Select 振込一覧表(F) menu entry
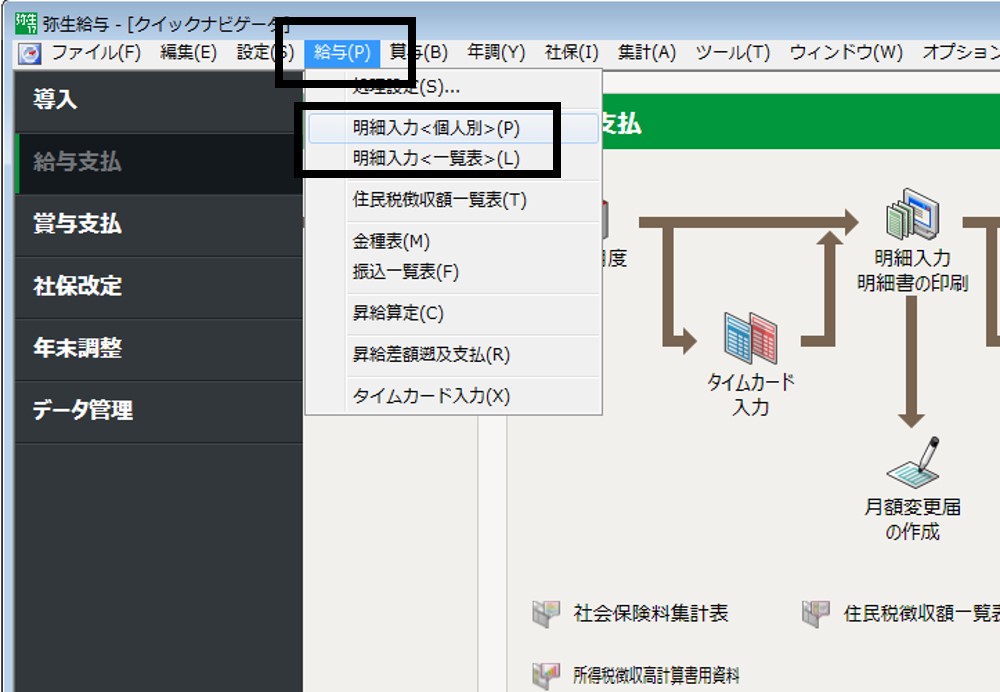 pyautogui.click(x=453, y=272)
